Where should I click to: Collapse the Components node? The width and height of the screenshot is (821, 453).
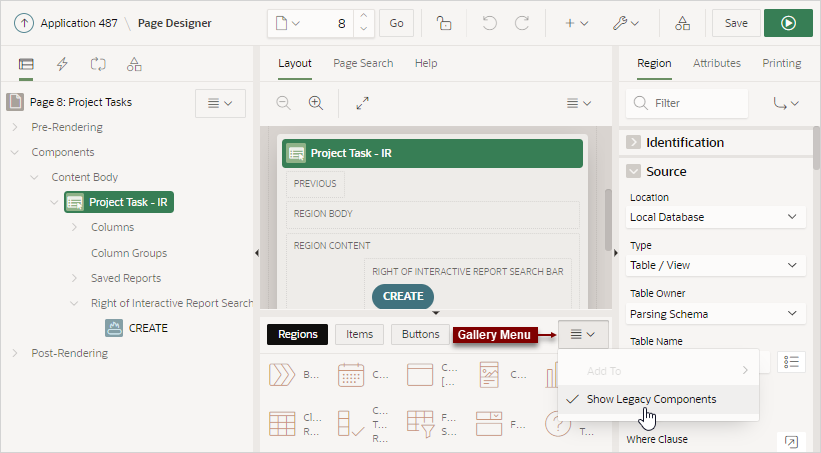pos(15,152)
